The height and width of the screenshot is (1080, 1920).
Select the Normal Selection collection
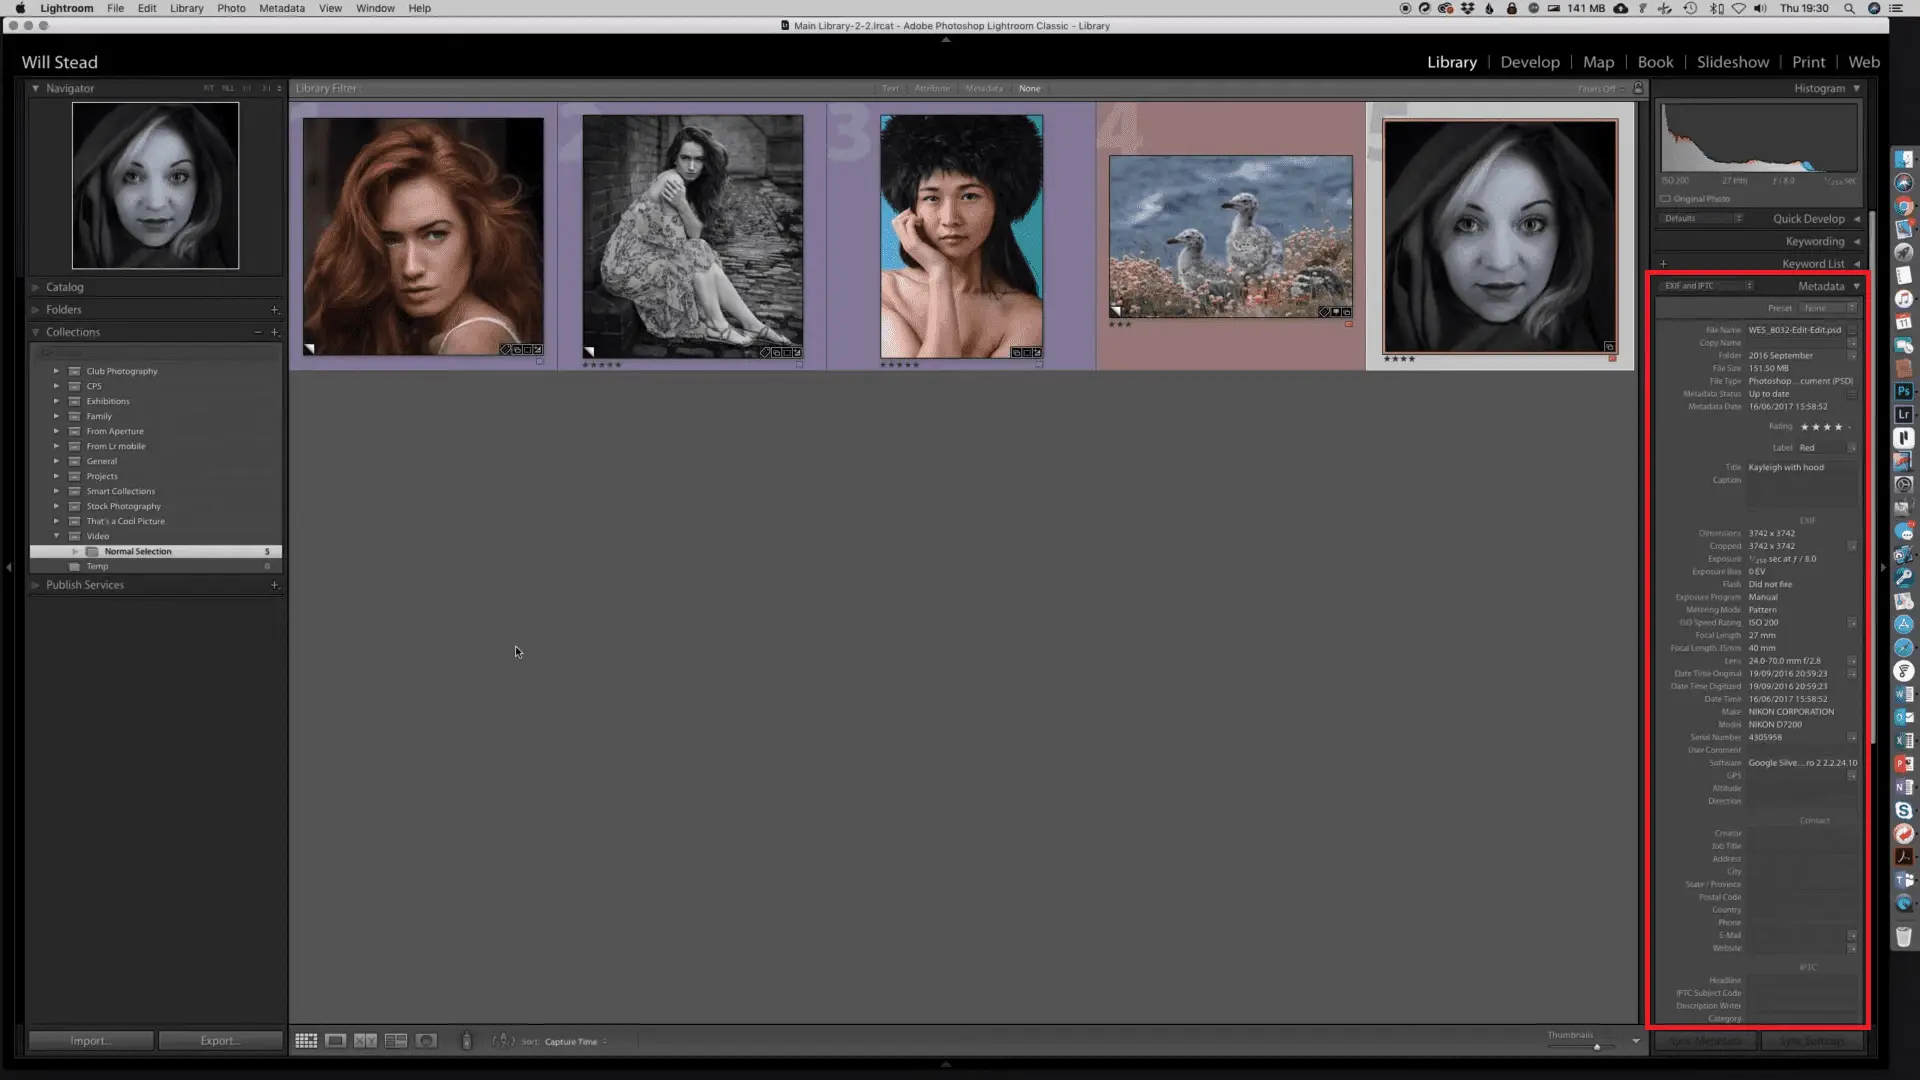point(140,551)
